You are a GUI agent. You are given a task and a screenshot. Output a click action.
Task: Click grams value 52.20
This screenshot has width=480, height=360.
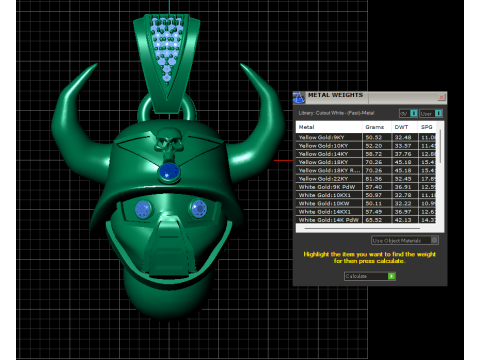373,146
